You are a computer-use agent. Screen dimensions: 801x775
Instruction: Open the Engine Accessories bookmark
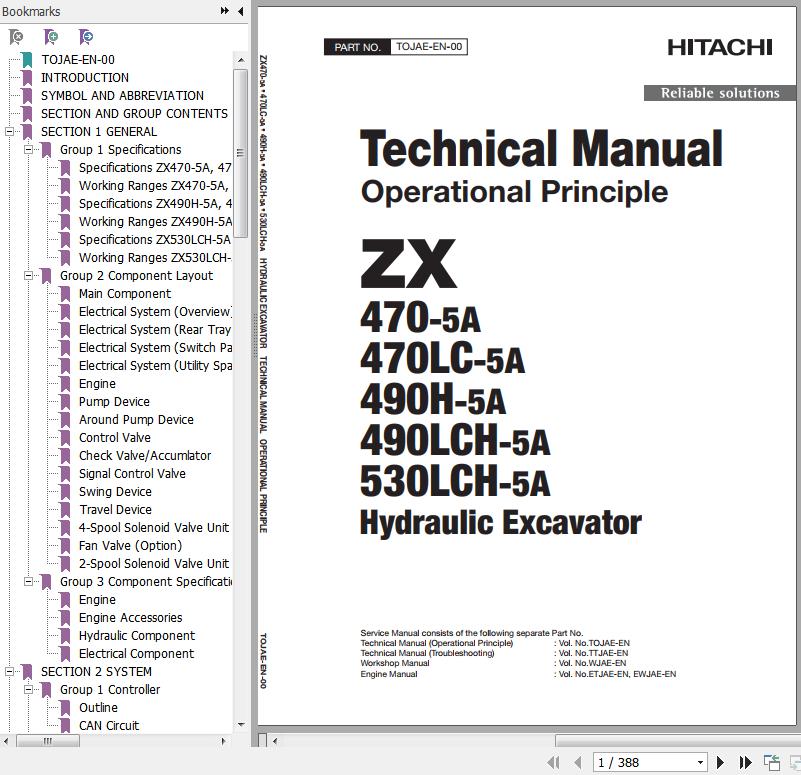130,617
